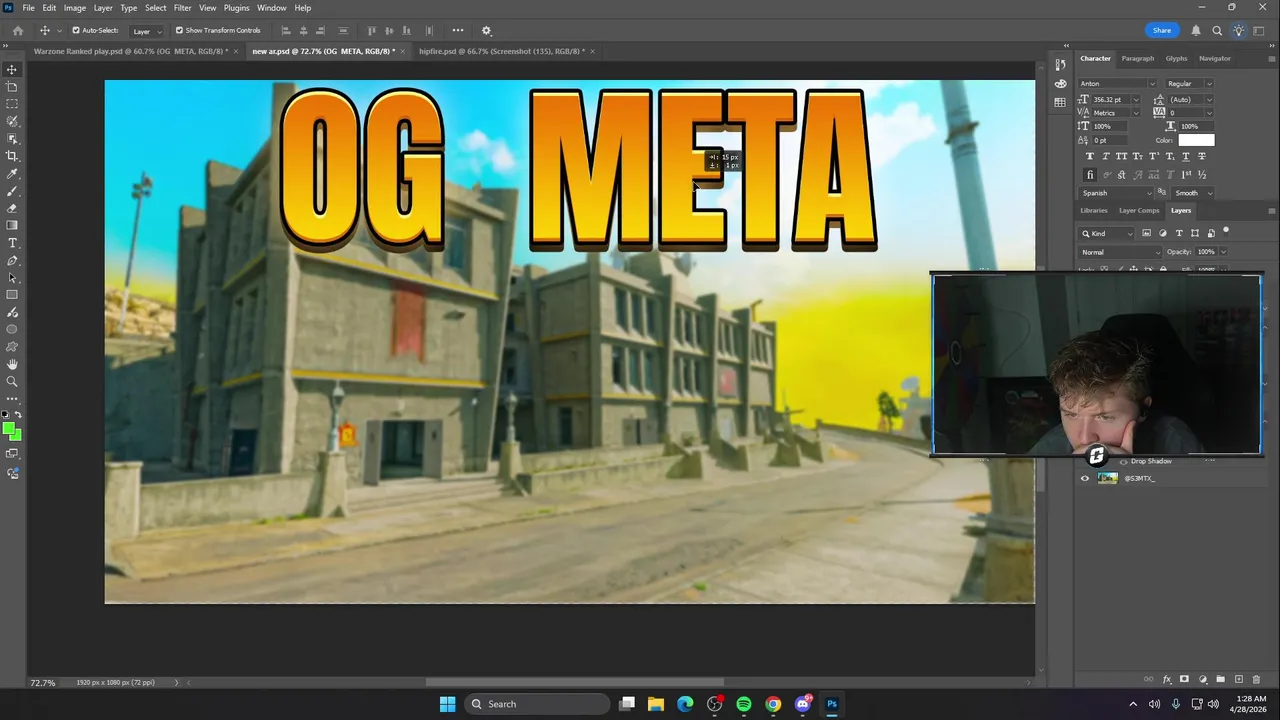
Task: Hide the @S3MTX_ layer
Action: click(1085, 478)
